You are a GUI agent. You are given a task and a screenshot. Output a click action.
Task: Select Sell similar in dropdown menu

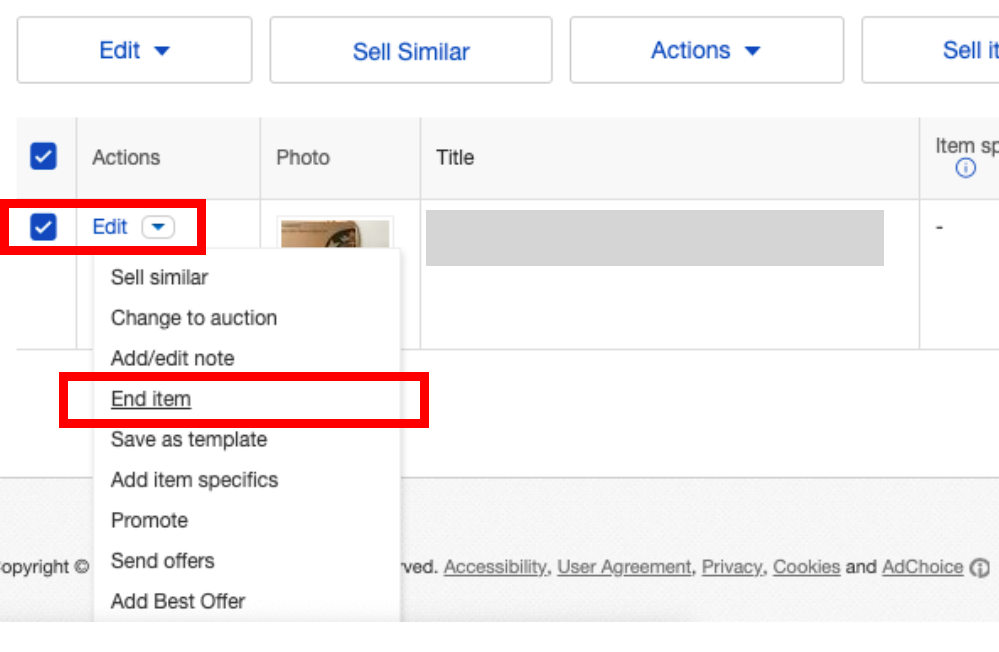click(159, 277)
